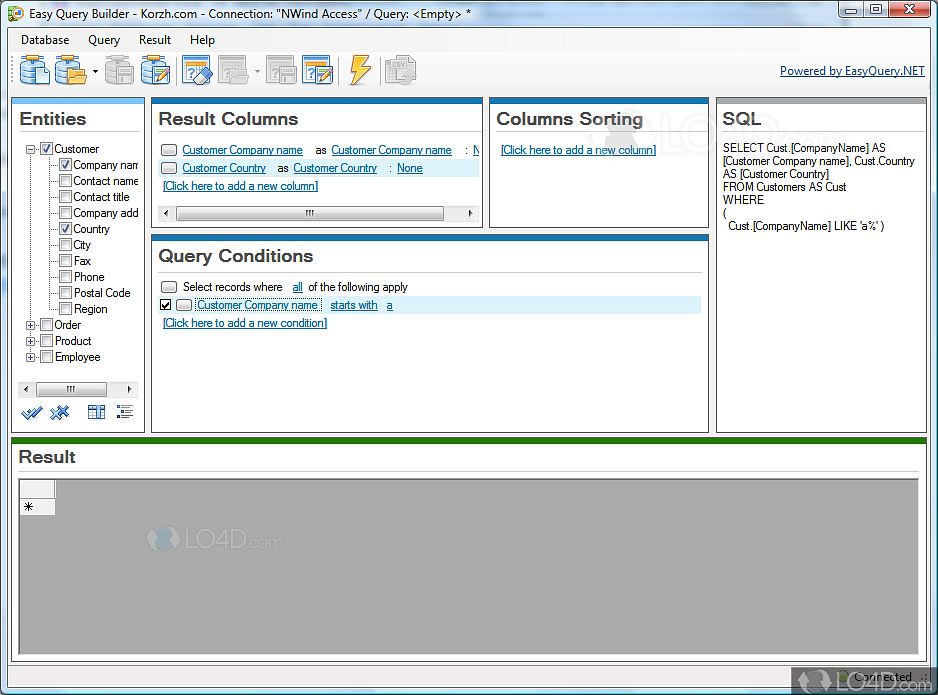Toggle the City checkbox in the Entities tree
The image size is (938, 695).
pos(65,244)
